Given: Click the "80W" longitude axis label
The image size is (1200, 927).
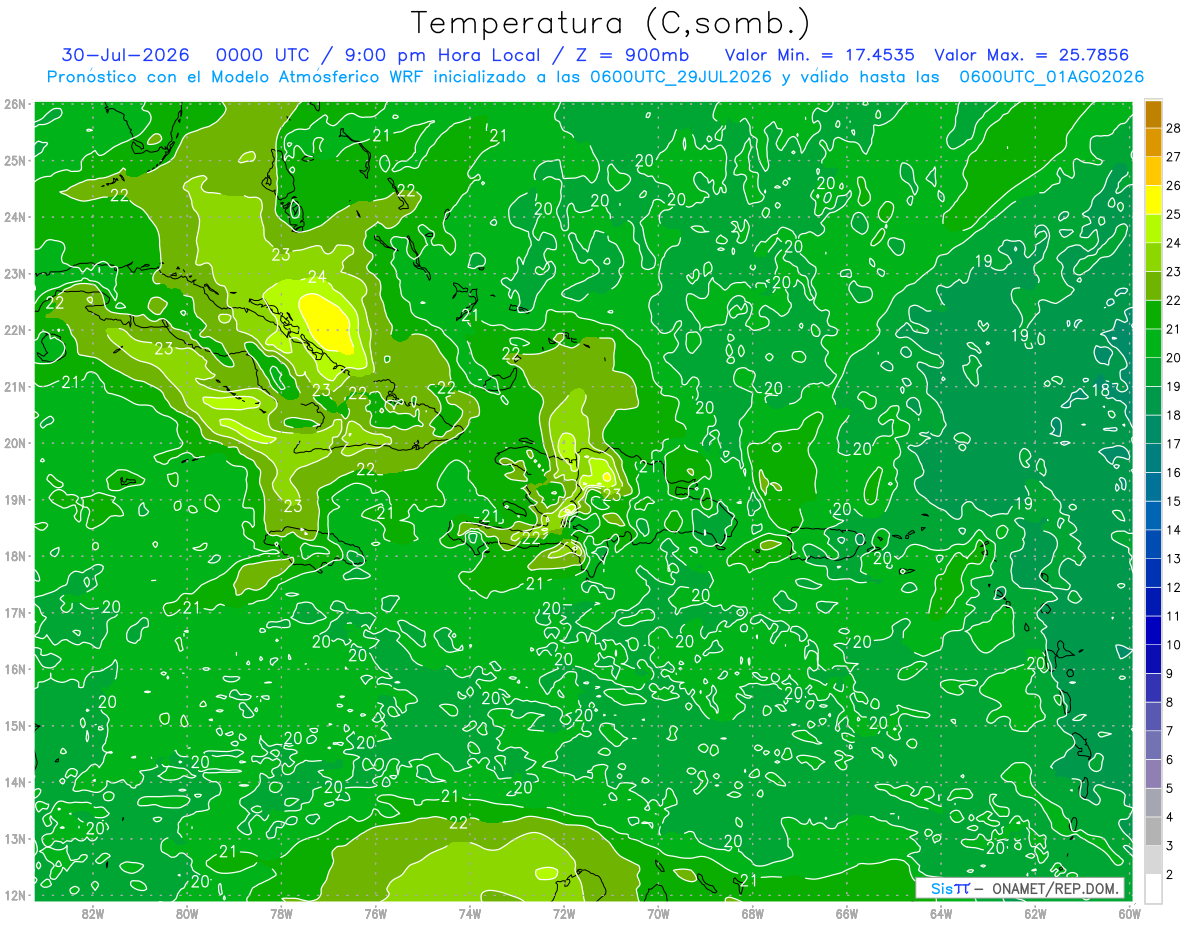Looking at the screenshot, I should (186, 913).
